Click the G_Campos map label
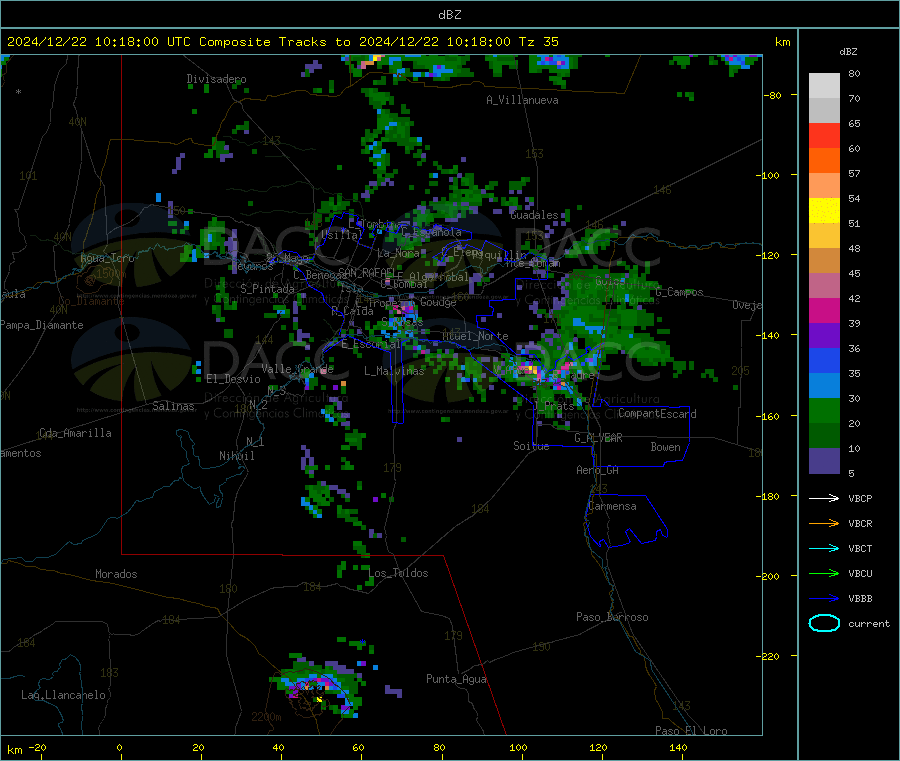Image resolution: width=900 pixels, height=761 pixels. (680, 292)
